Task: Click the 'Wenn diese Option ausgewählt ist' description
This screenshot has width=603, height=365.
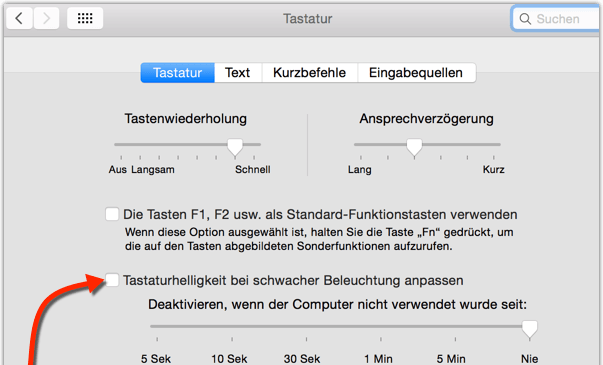Action: click(x=319, y=239)
